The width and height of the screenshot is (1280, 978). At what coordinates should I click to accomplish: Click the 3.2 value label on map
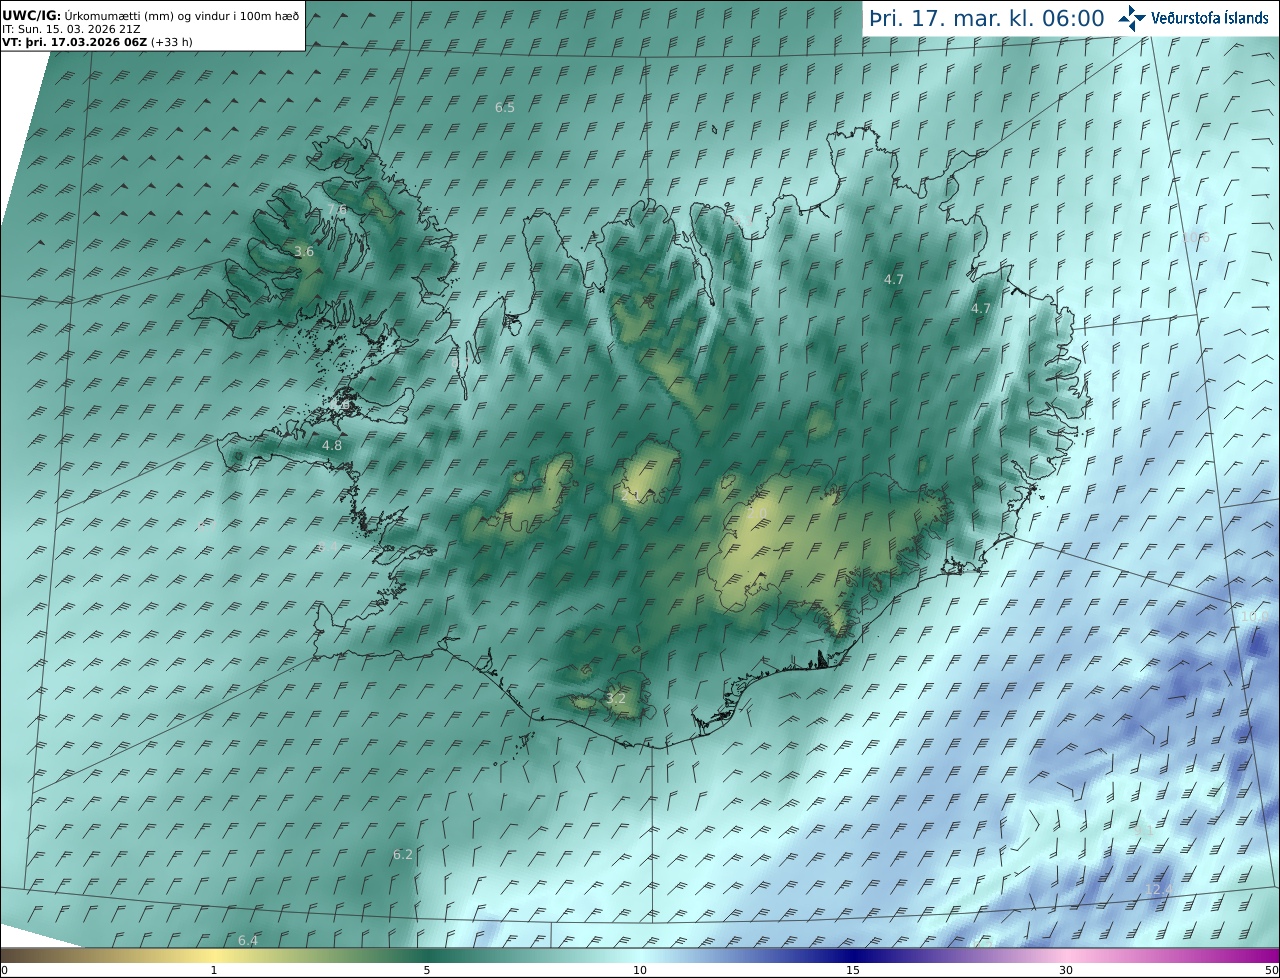(616, 698)
